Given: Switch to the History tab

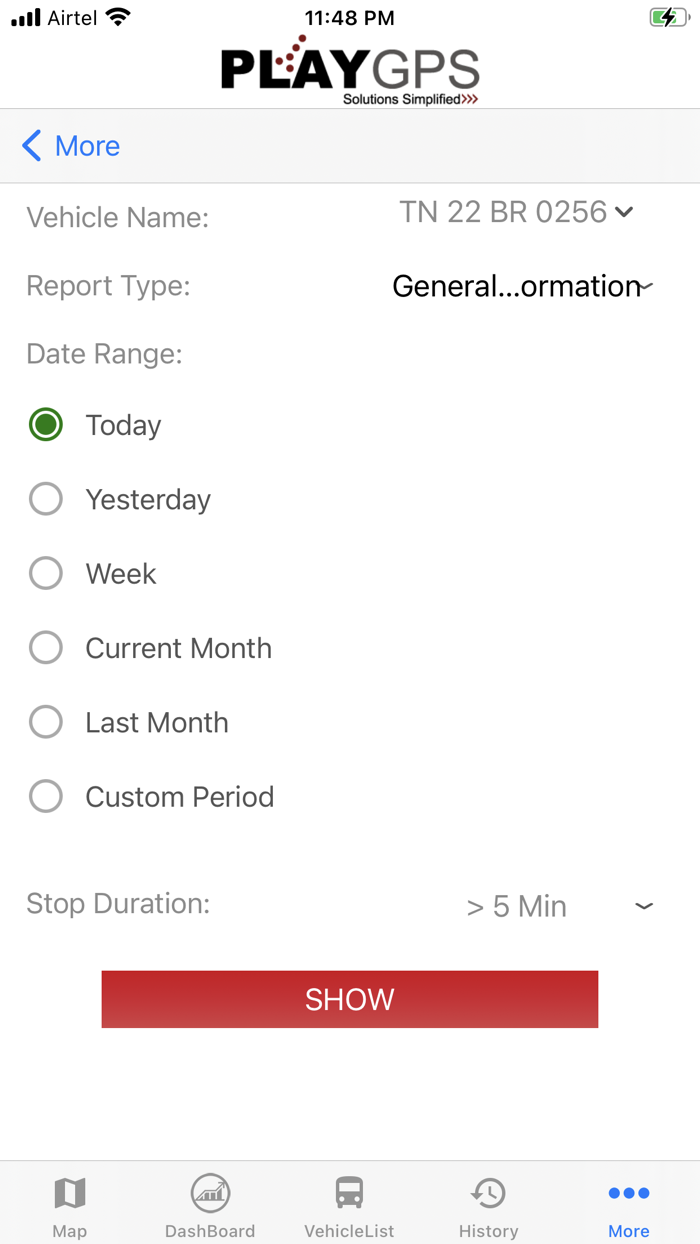Looking at the screenshot, I should [489, 1204].
